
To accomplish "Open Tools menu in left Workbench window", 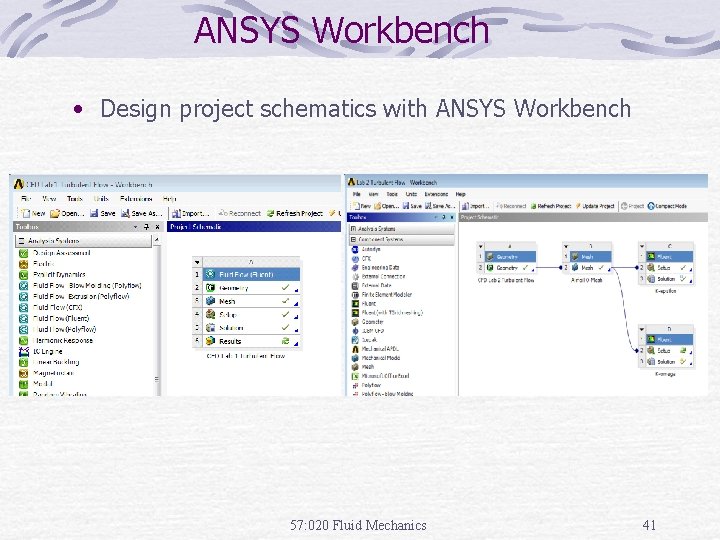I will [74, 199].
